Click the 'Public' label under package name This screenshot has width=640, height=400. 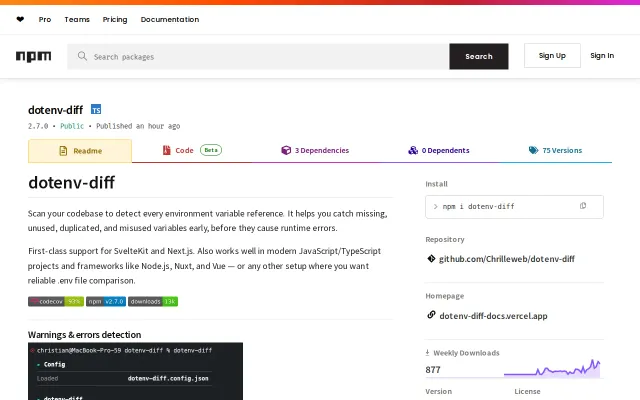pos(72,126)
